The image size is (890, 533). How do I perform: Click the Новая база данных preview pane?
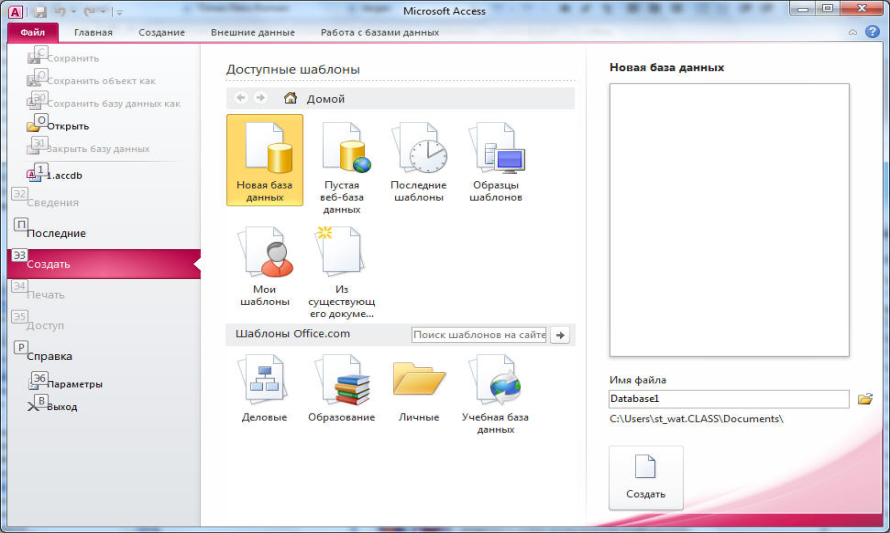pyautogui.click(x=729, y=220)
